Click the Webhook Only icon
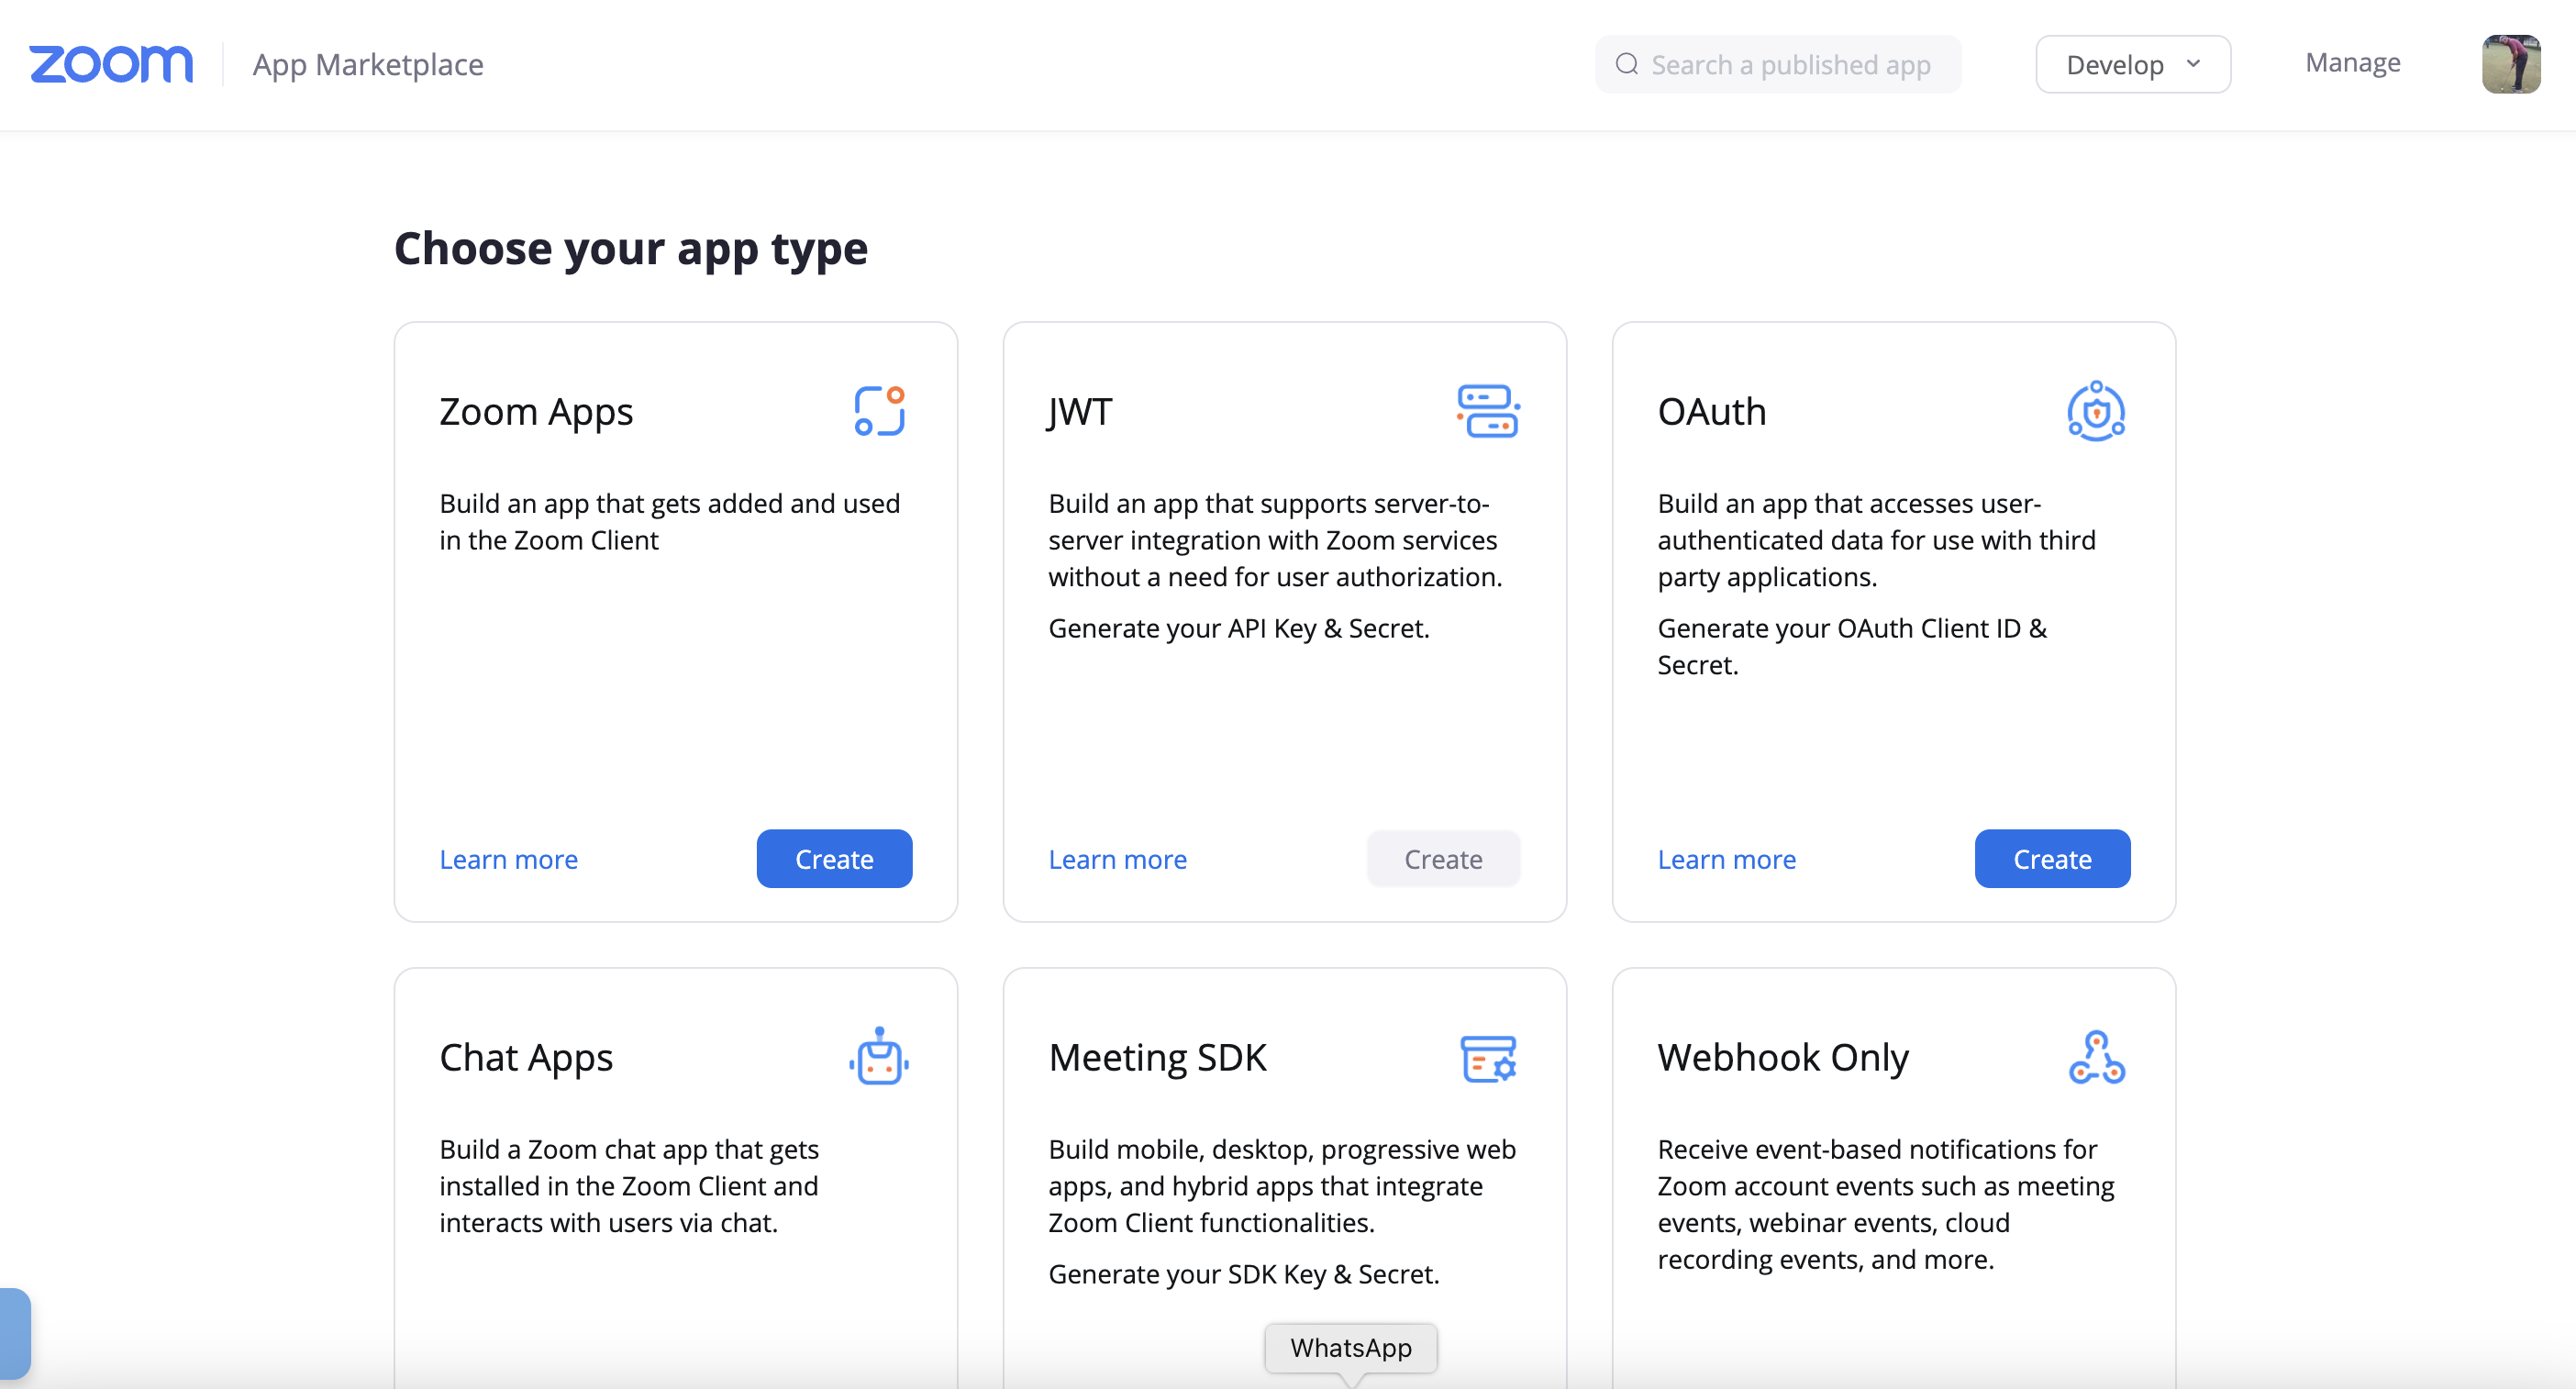2576x1389 pixels. tap(2097, 1057)
